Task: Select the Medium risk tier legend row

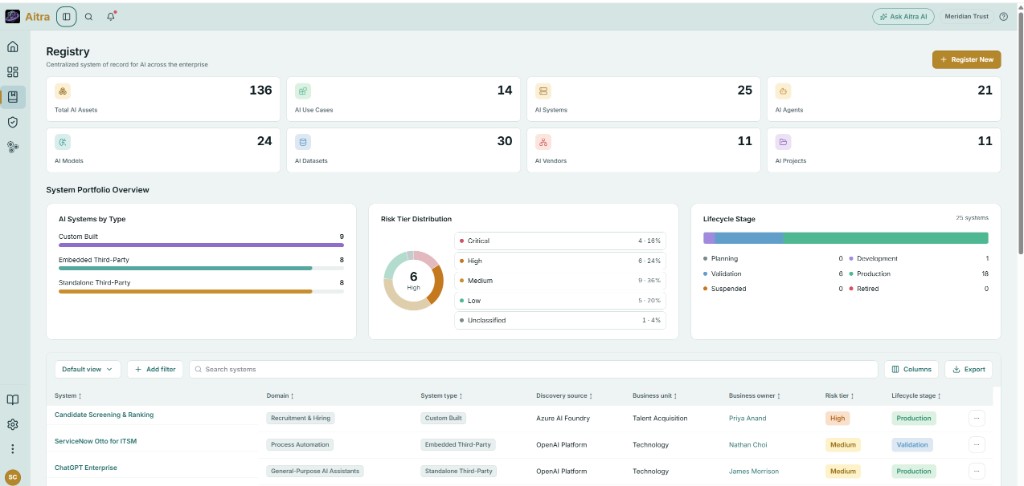Action: [x=560, y=281]
